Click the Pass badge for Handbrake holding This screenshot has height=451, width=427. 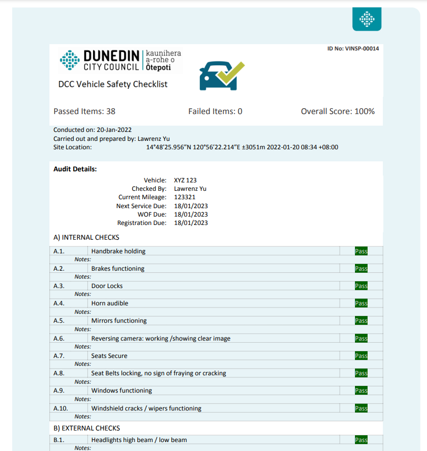click(x=361, y=251)
